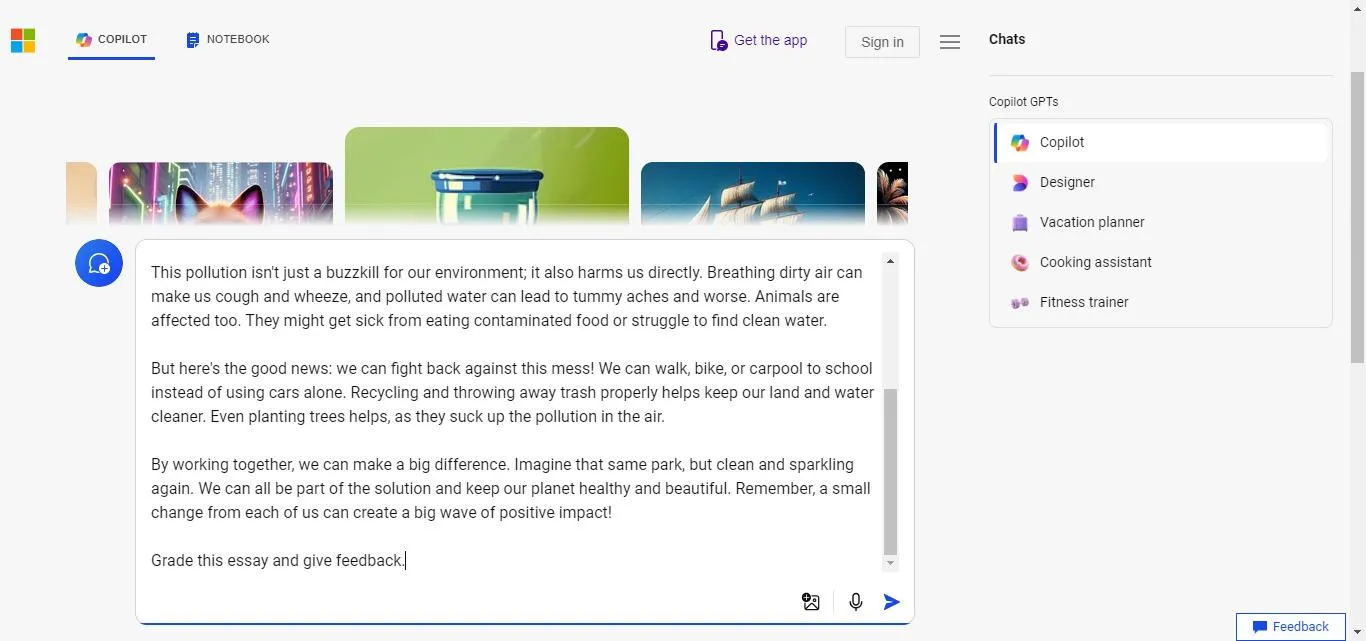Open the Get the app link

tap(758, 40)
